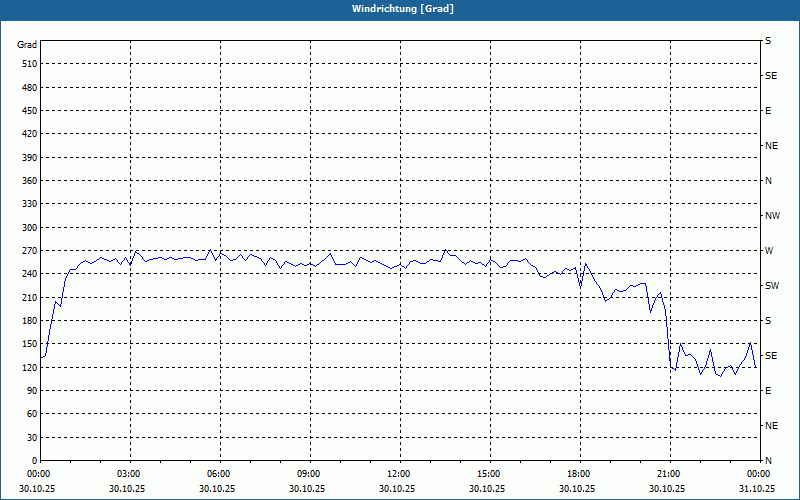This screenshot has width=800, height=500.
Task: Click the 270 degree axis label
Action: point(30,251)
